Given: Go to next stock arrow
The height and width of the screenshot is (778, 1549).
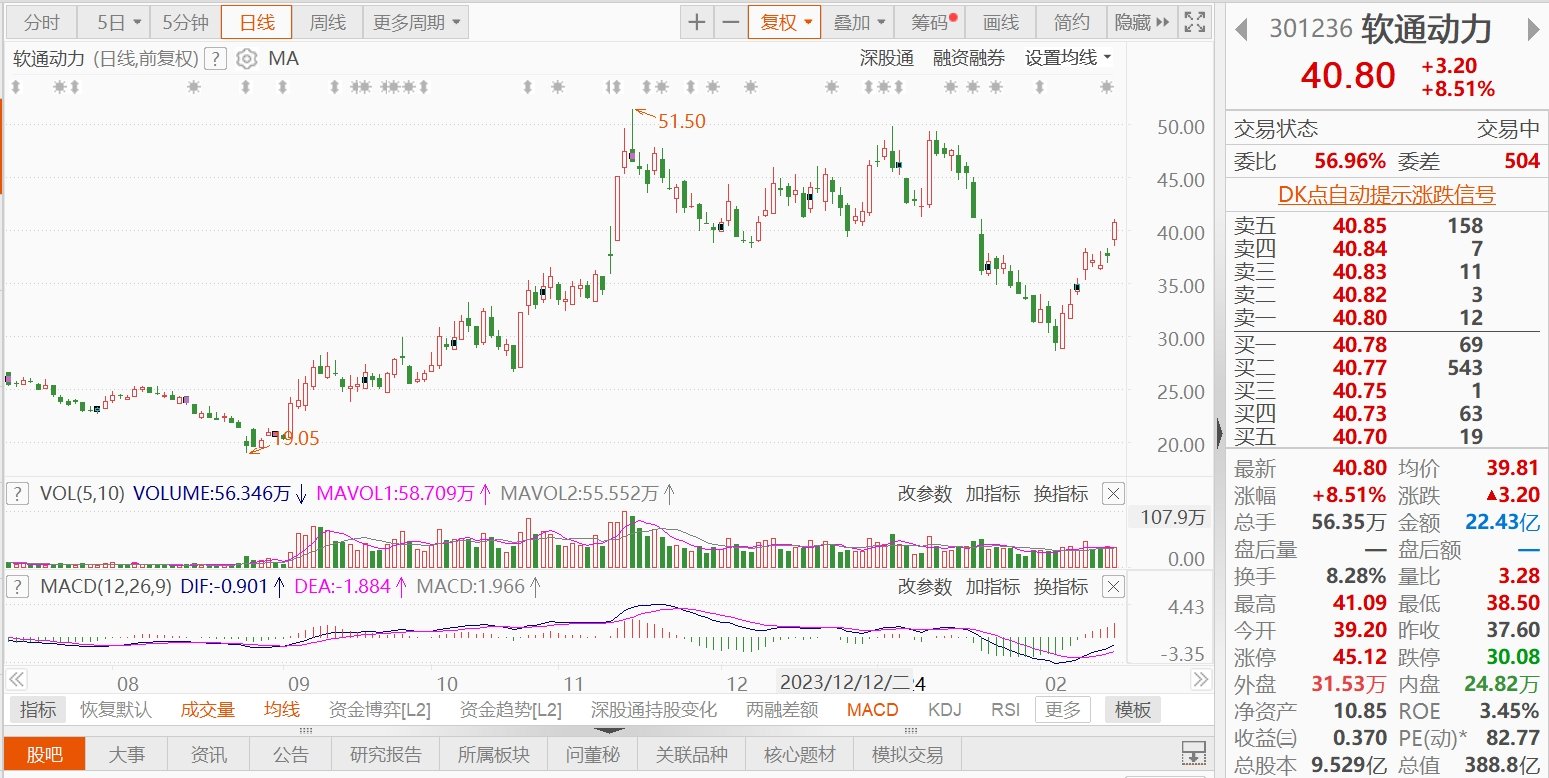Looking at the screenshot, I should (1533, 31).
